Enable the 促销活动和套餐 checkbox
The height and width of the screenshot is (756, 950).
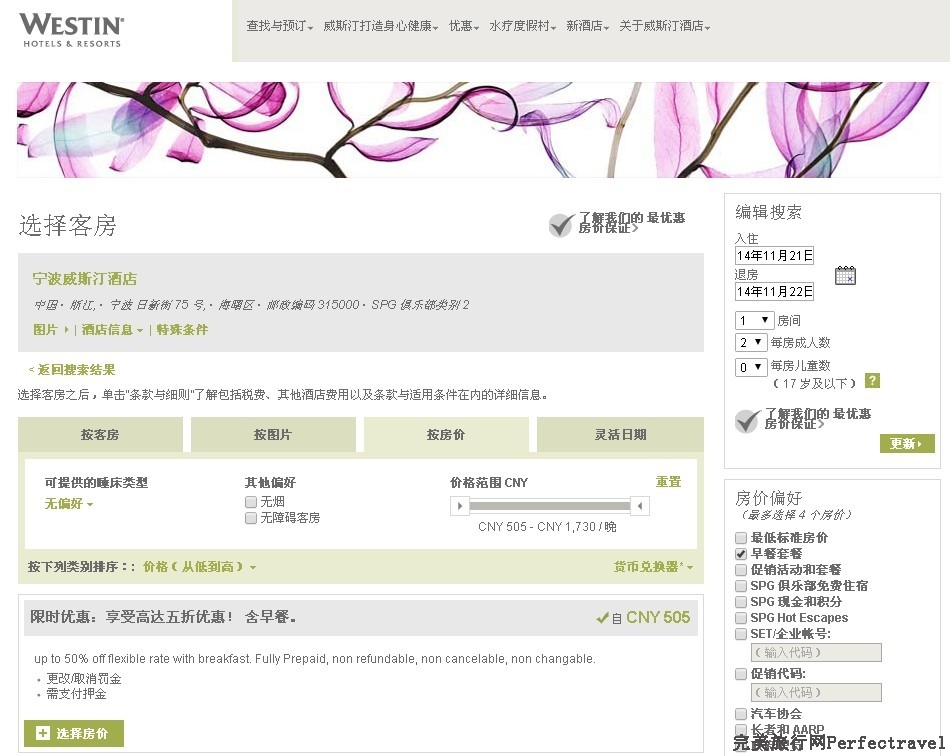[740, 570]
